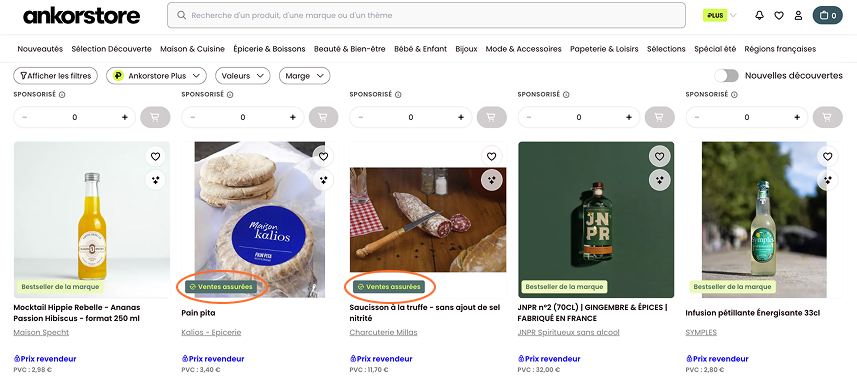857x379 pixels.
Task: Click info icon beside first Sponsorisé label
Action: pos(62,95)
